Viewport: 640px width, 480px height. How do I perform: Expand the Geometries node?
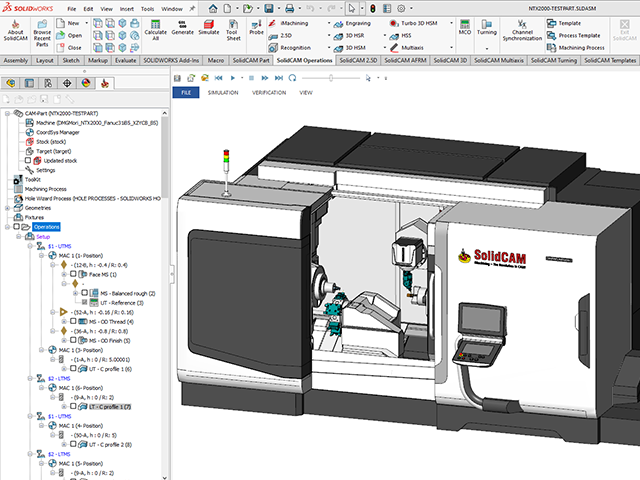pyautogui.click(x=7, y=208)
